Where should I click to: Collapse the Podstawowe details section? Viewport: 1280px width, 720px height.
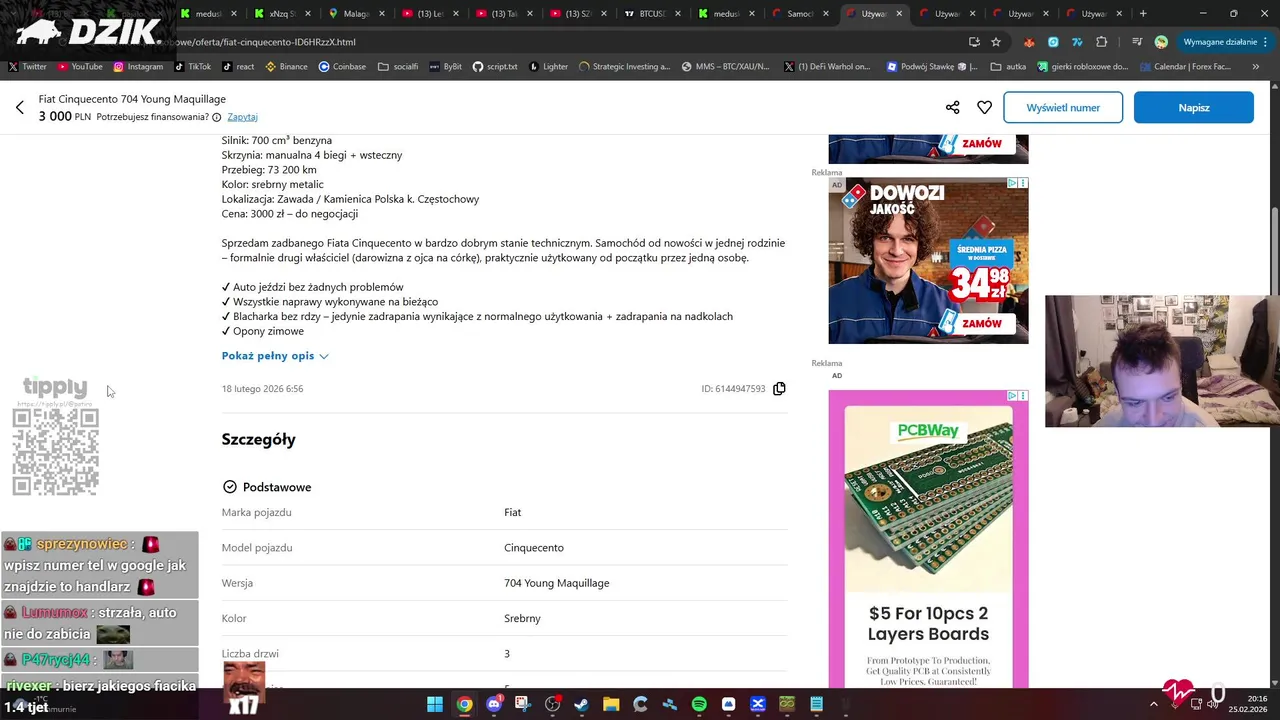pyautogui.click(x=266, y=487)
